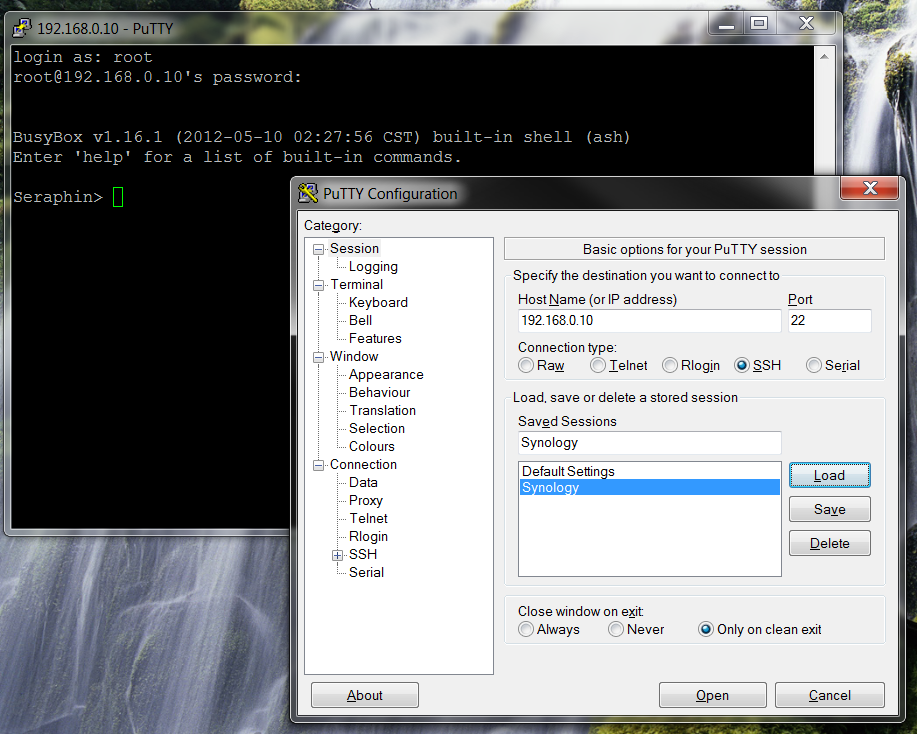Select Default Settings in saved sessions
The image size is (917, 734).
649,471
